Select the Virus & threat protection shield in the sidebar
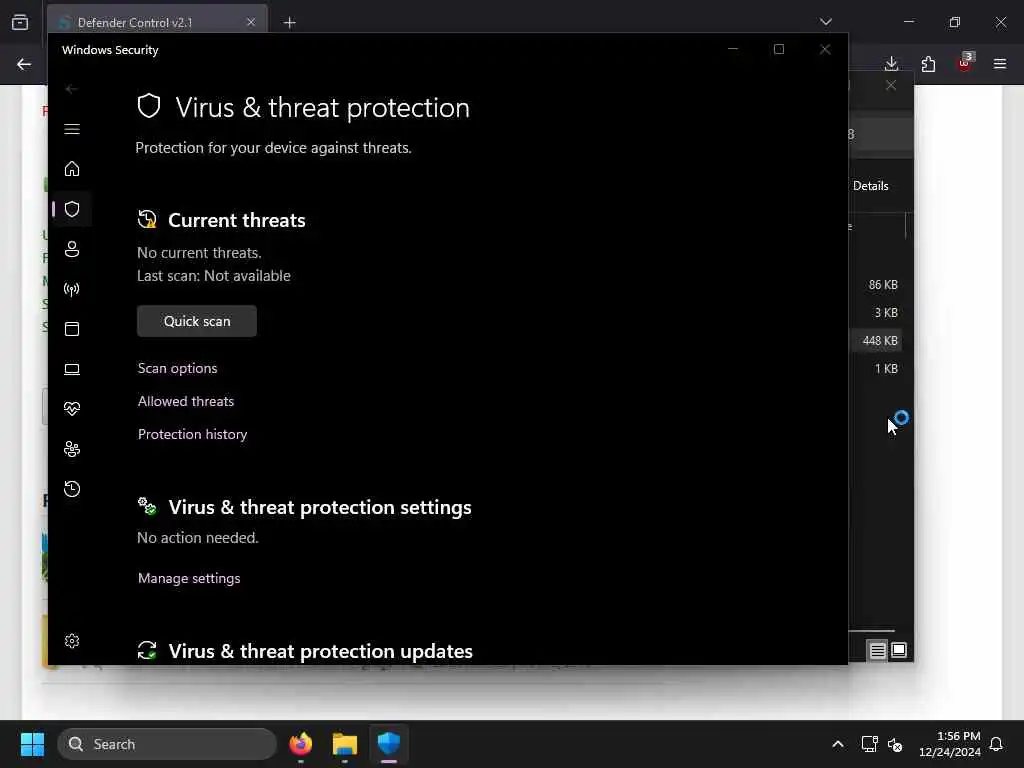The height and width of the screenshot is (768, 1024). tap(72, 209)
